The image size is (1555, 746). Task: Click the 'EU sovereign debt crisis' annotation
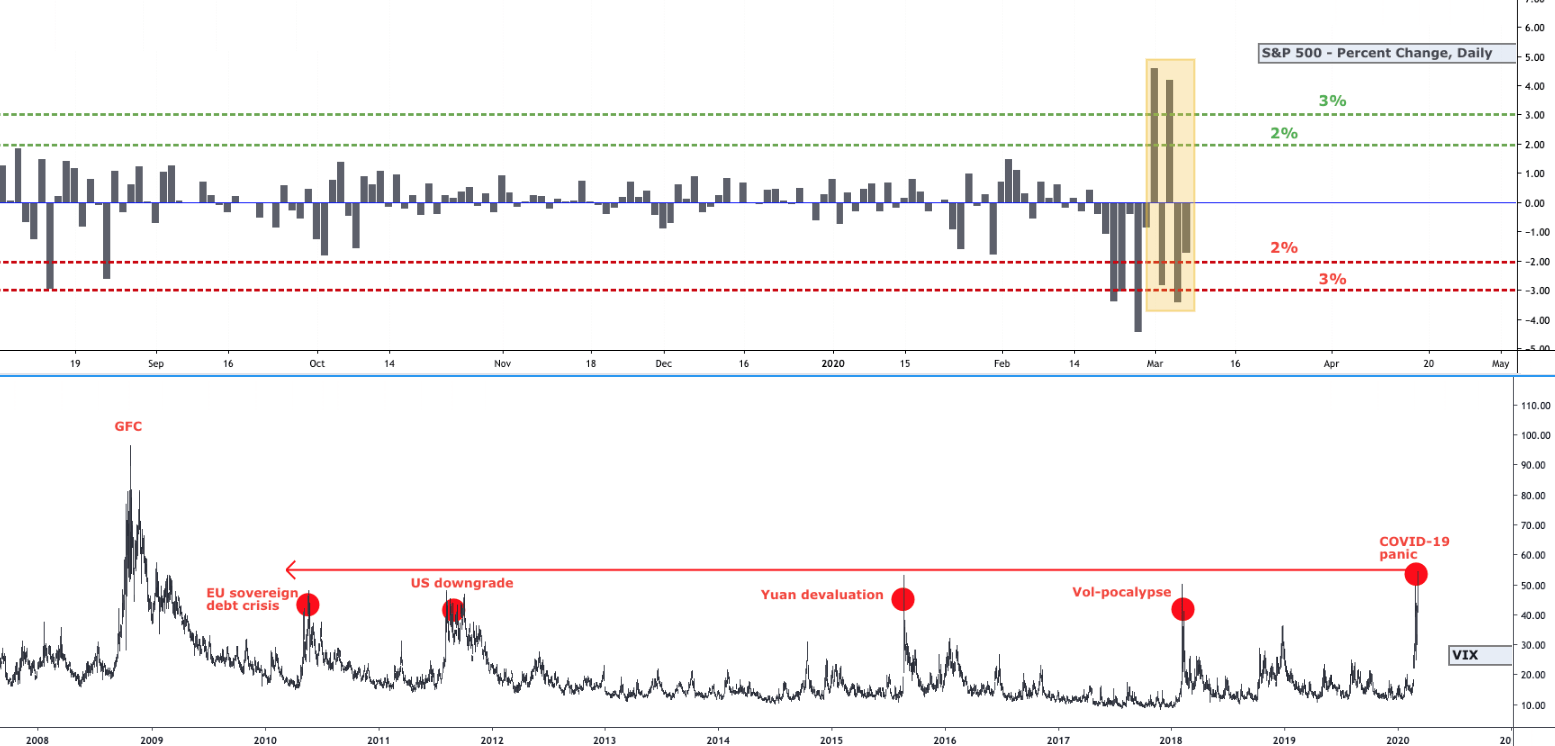point(252,599)
